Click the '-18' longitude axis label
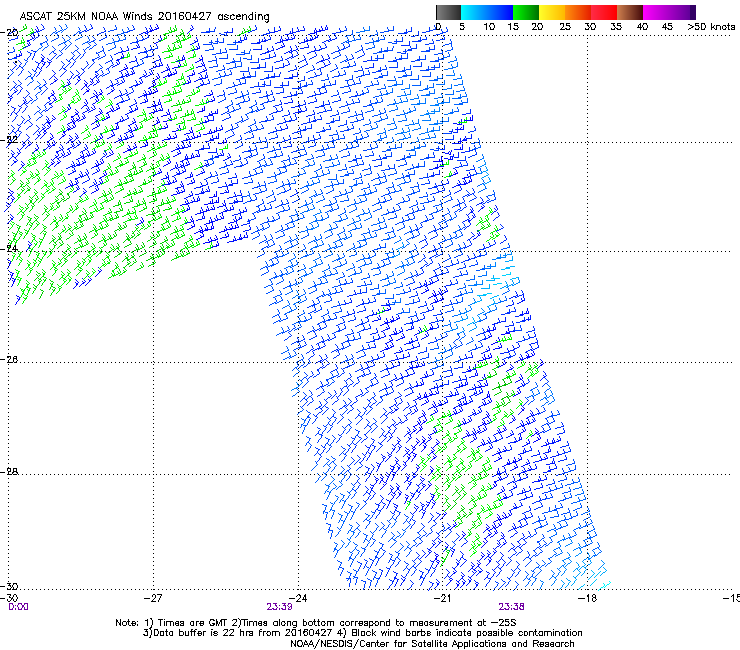 pos(587,599)
